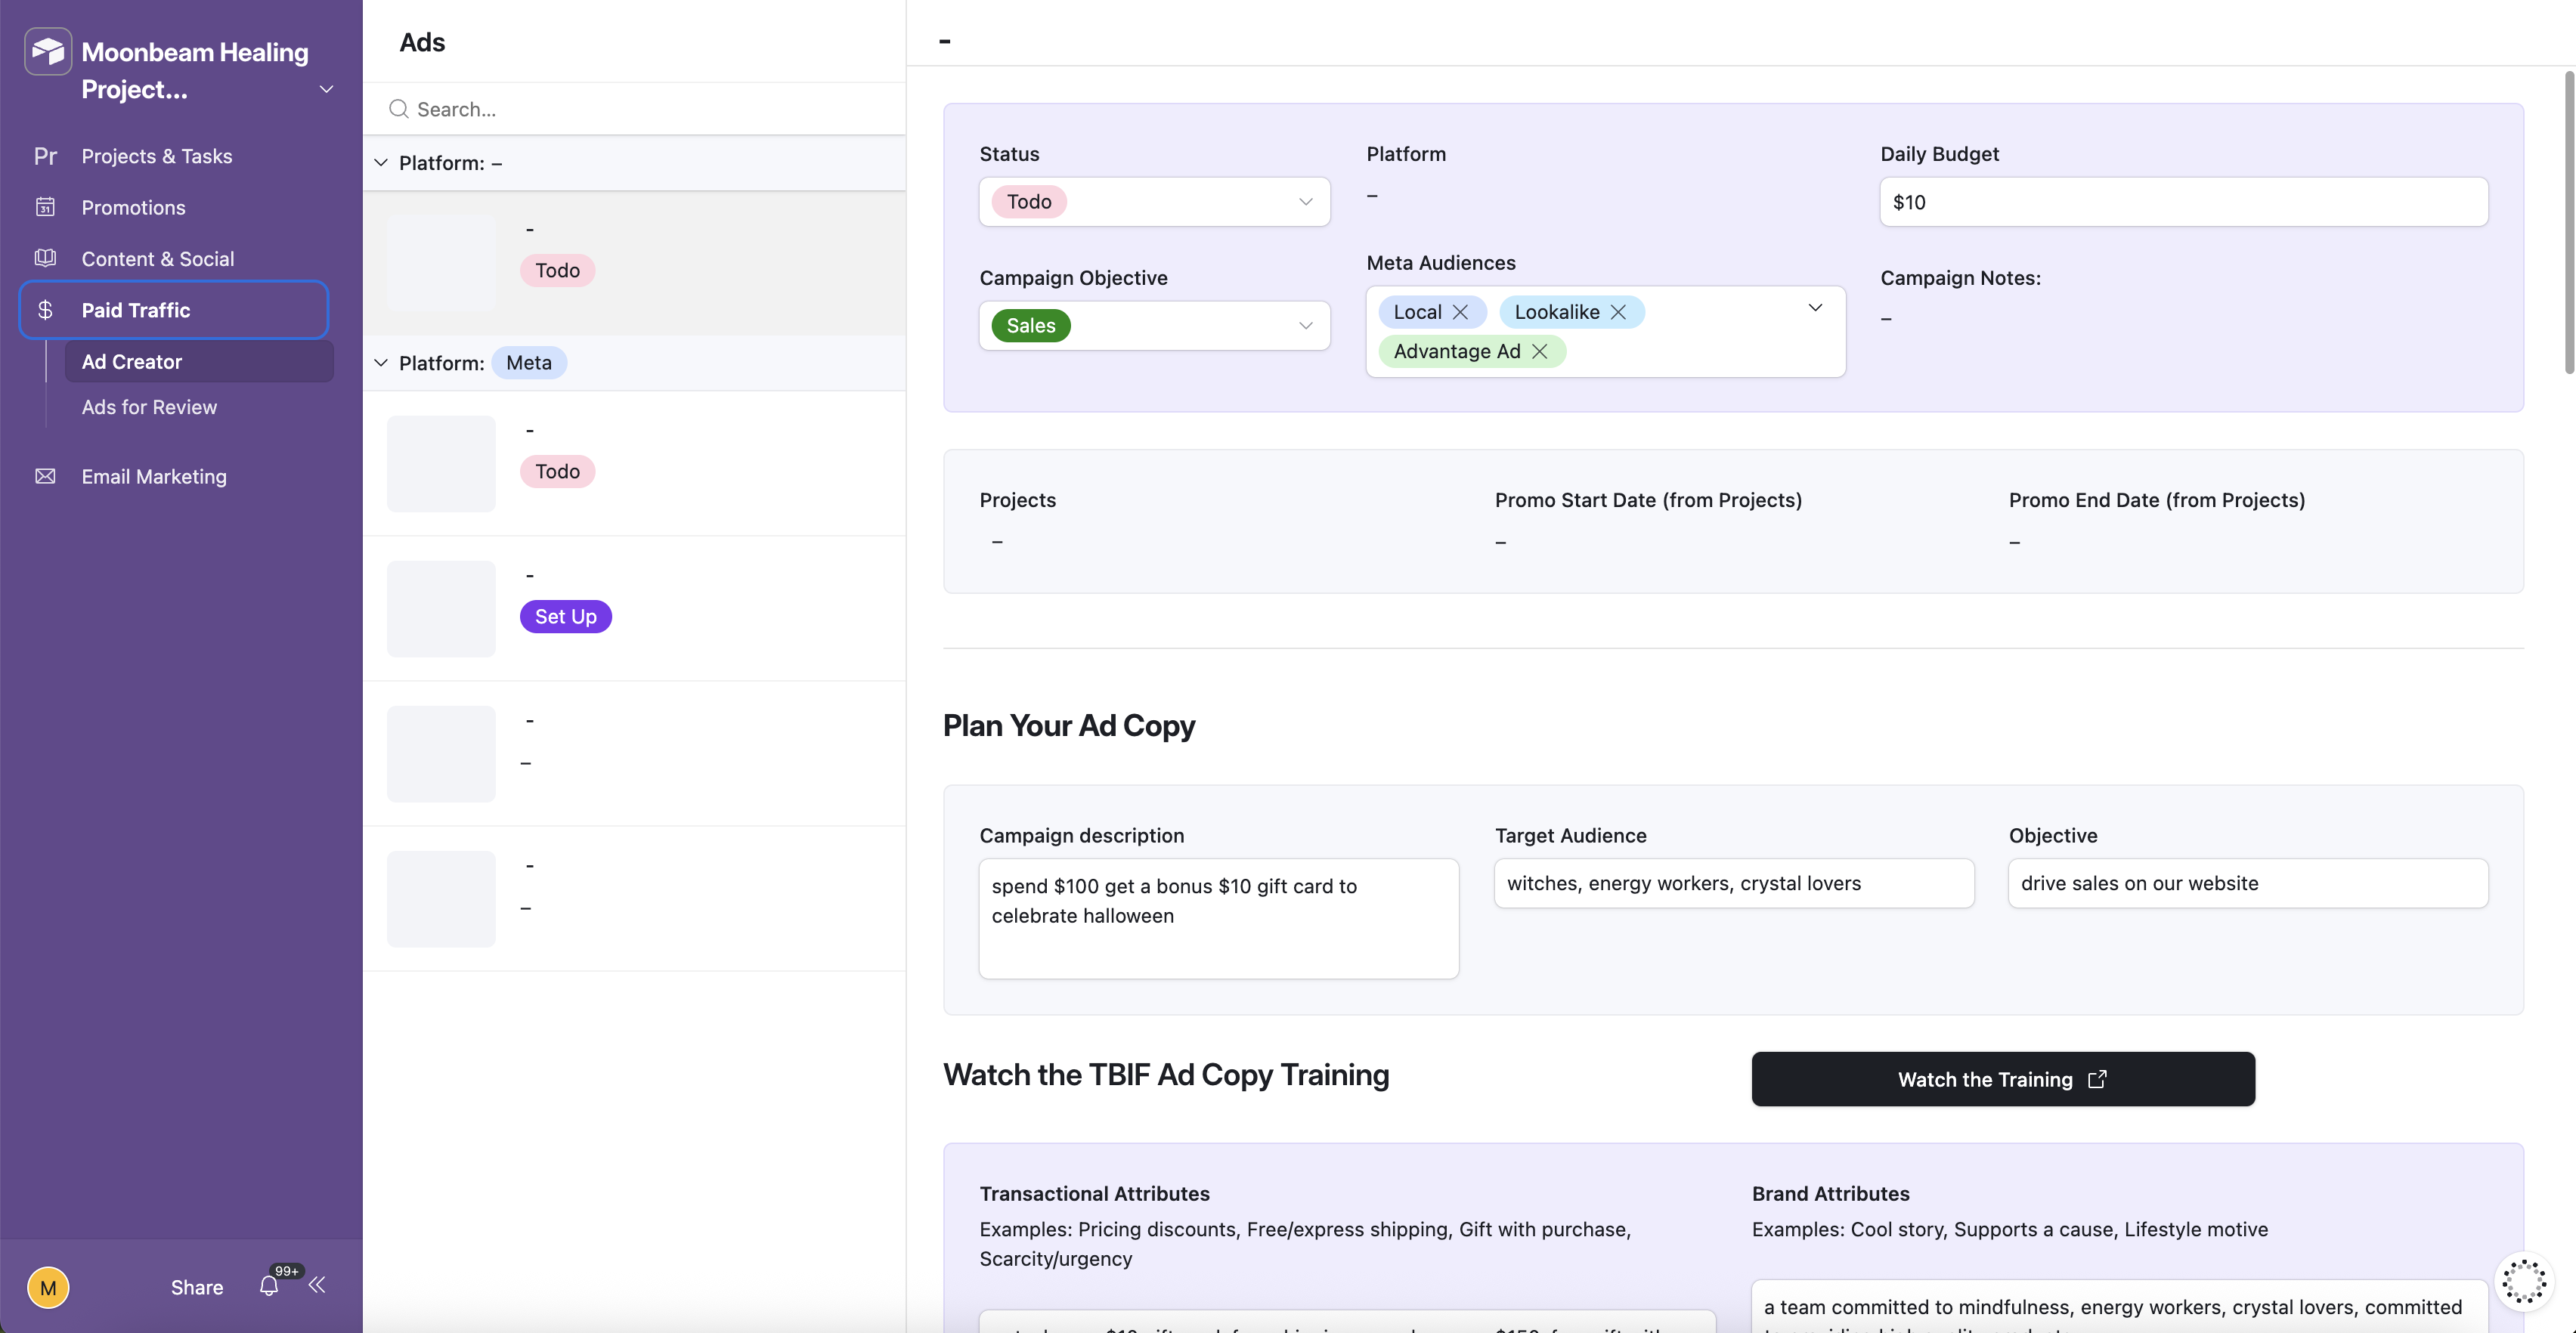Edit the Objective field
This screenshot has width=2576, height=1333.
point(2248,883)
